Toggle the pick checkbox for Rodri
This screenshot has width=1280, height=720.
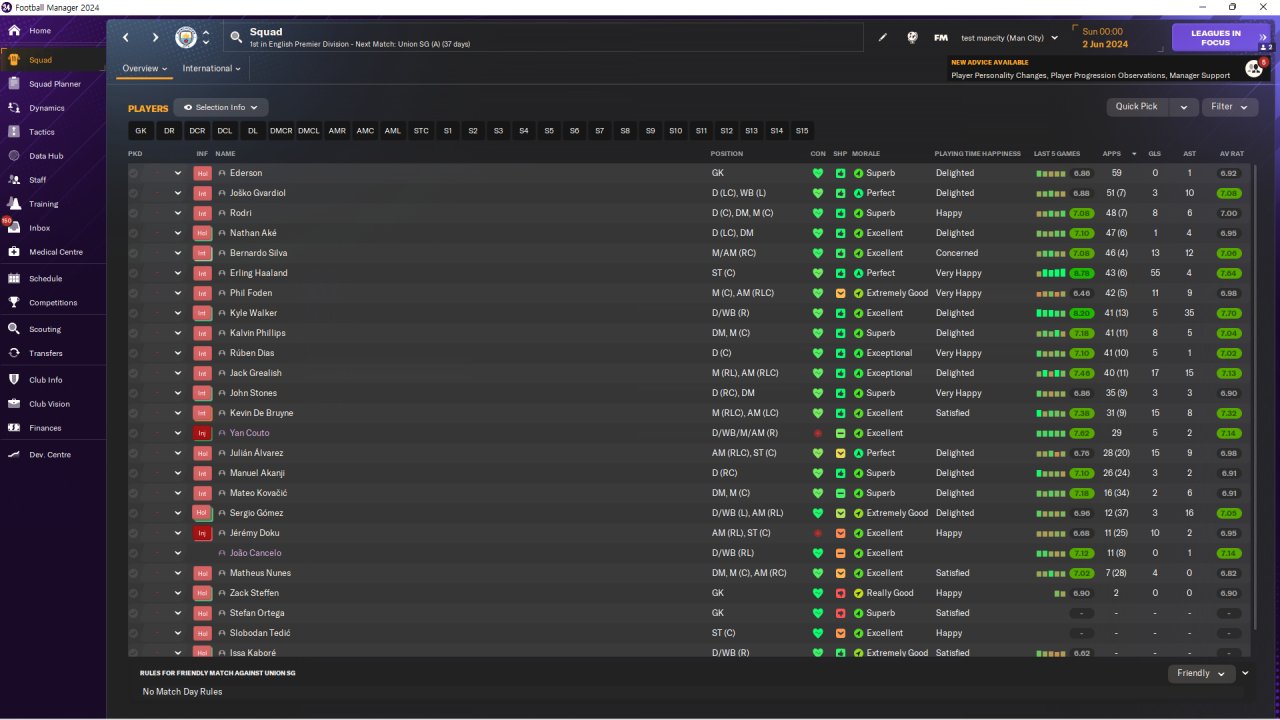pyautogui.click(x=134, y=213)
